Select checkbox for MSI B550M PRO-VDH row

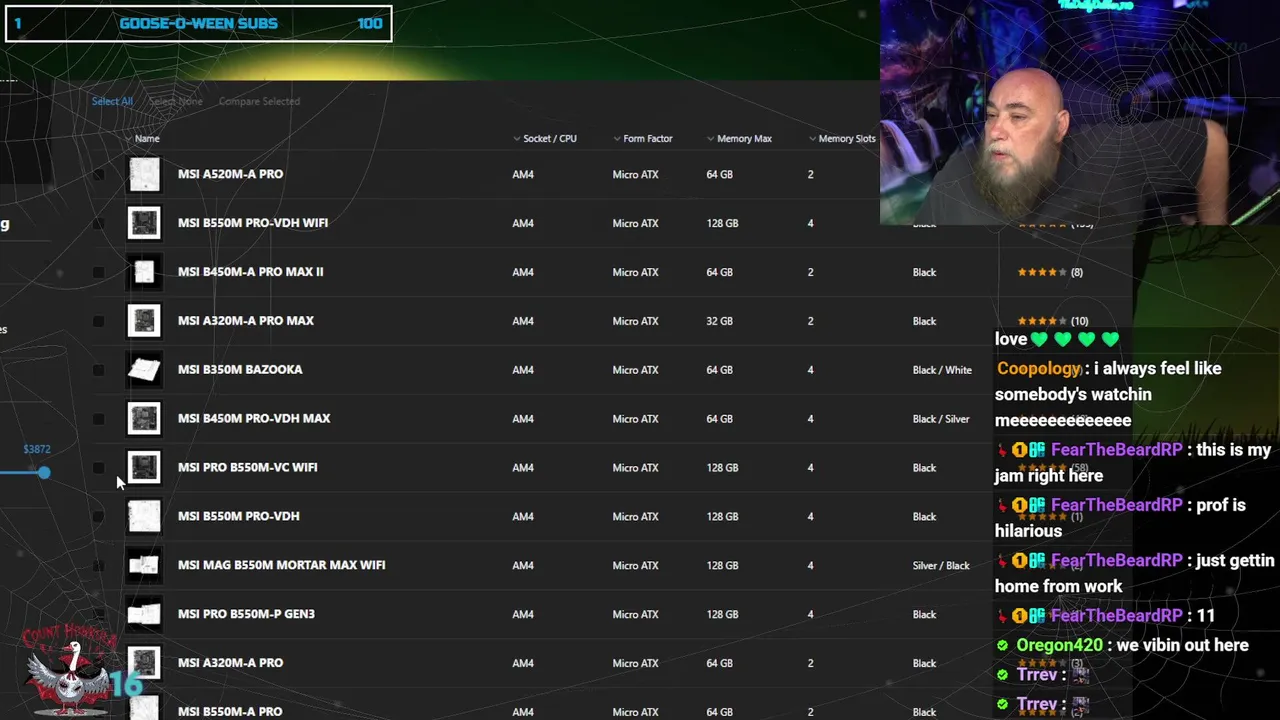(x=98, y=517)
